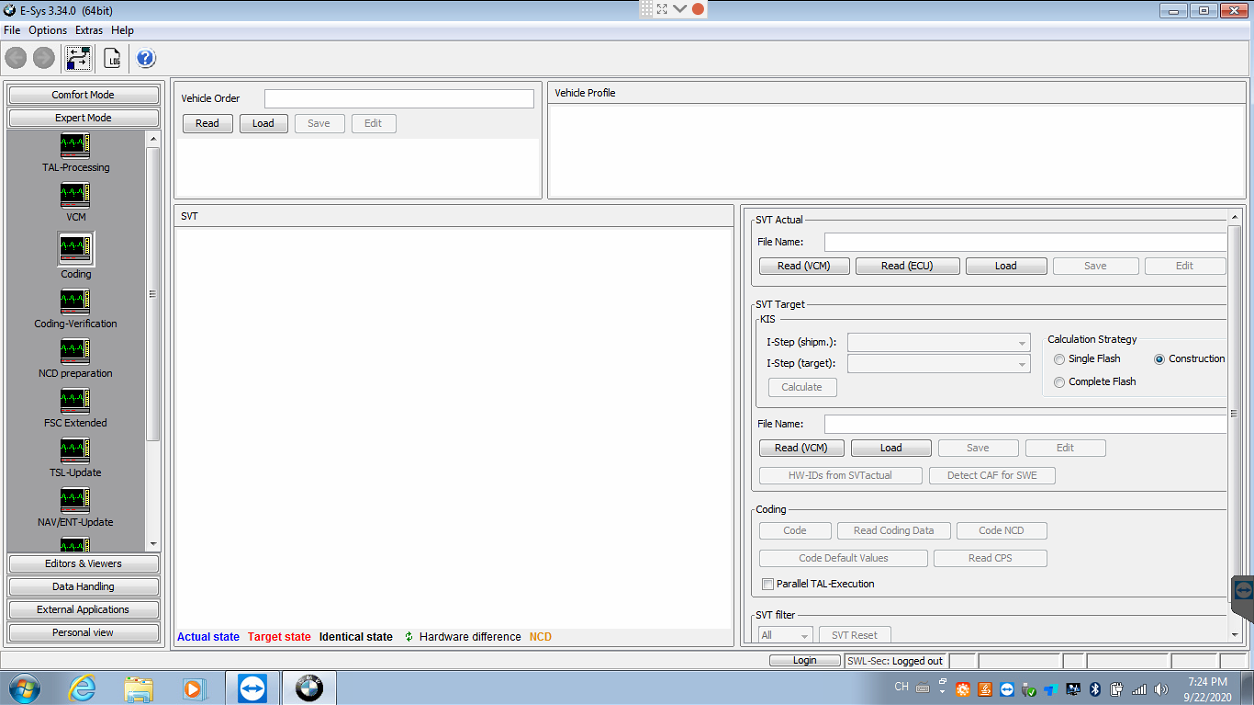
Task: Click down arrow of sidebar module scrollbar
Action: click(x=153, y=544)
